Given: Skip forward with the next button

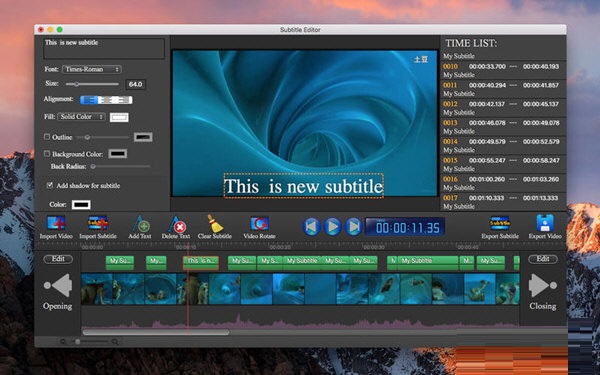Looking at the screenshot, I should (x=354, y=227).
